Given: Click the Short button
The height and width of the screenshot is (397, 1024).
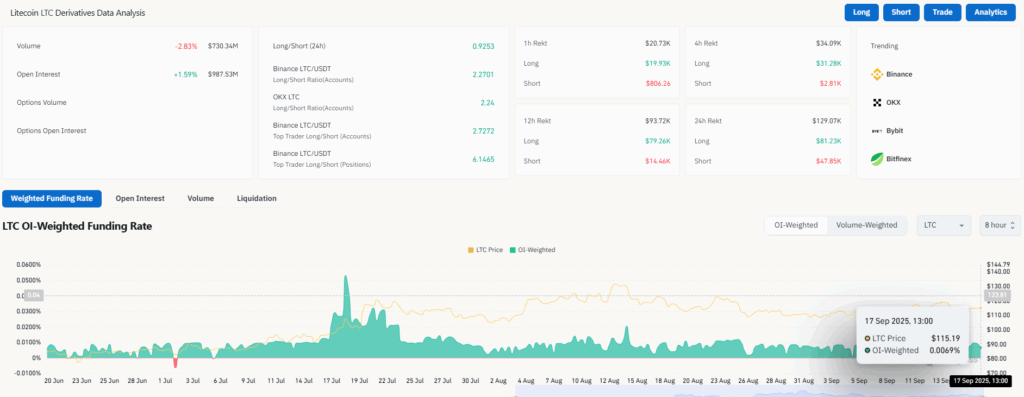Looking at the screenshot, I should click(901, 12).
